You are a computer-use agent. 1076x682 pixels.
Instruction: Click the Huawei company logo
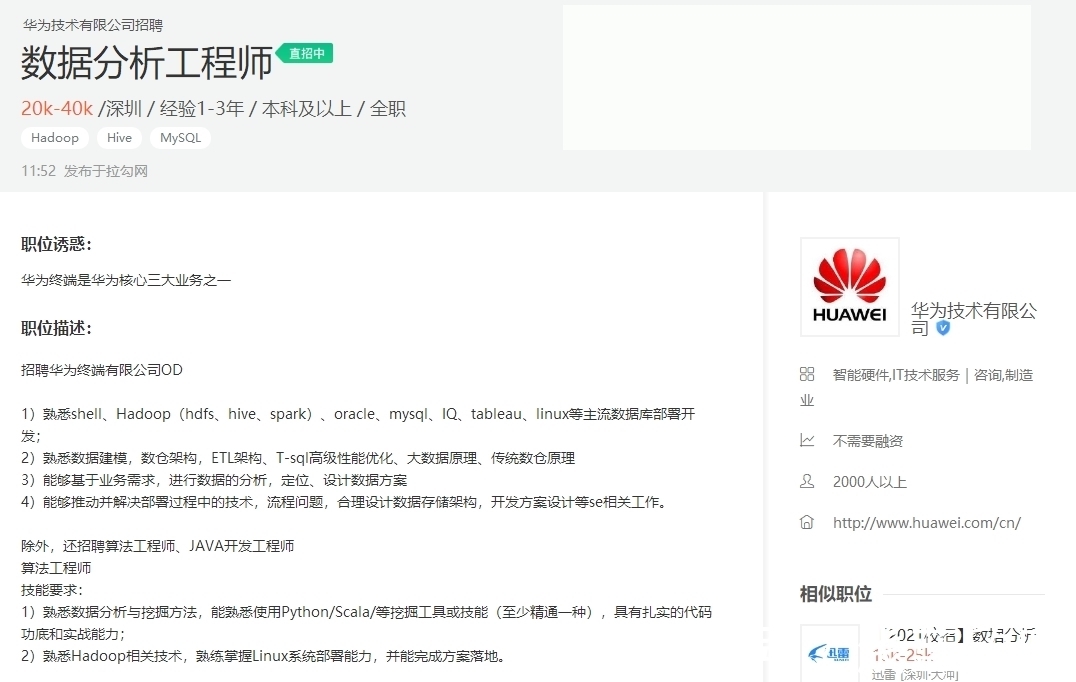[850, 287]
